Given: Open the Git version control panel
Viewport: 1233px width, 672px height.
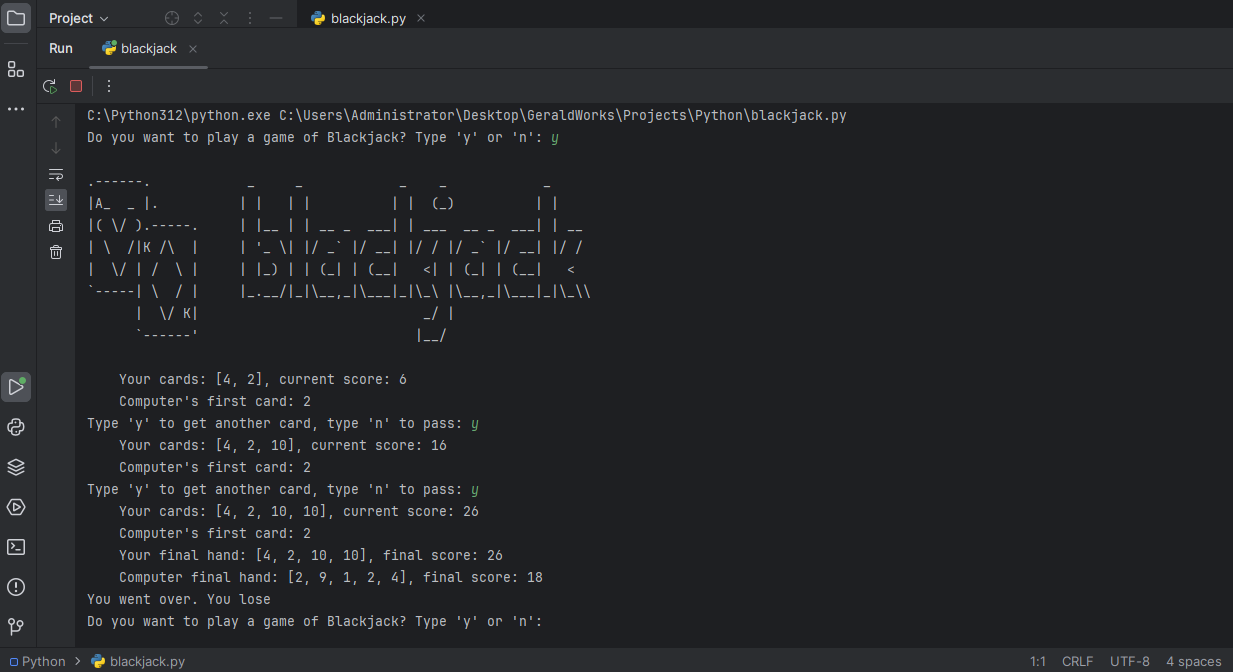Looking at the screenshot, I should (x=16, y=627).
